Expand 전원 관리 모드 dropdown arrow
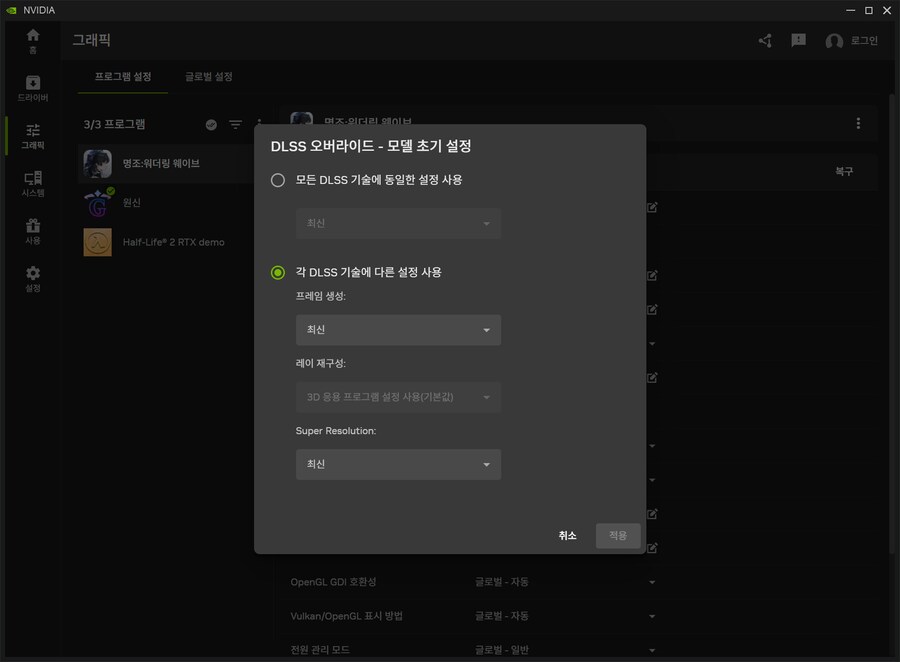The height and width of the screenshot is (662, 900). 652,650
